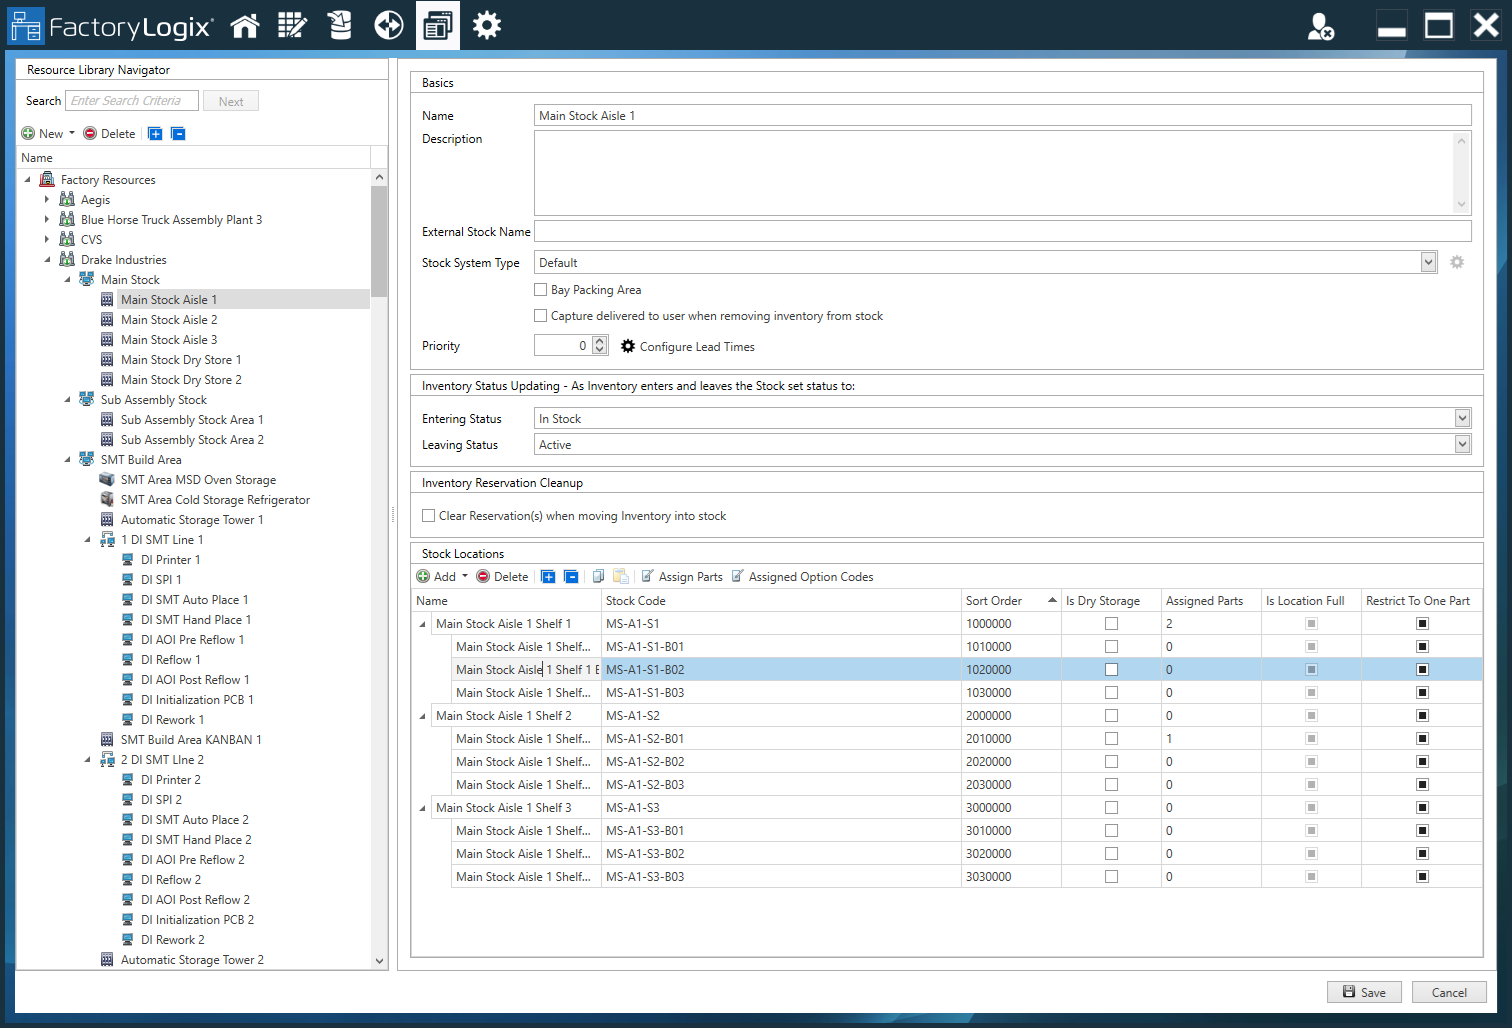Click the Save button
This screenshot has height=1028, width=1512.
[x=1363, y=992]
